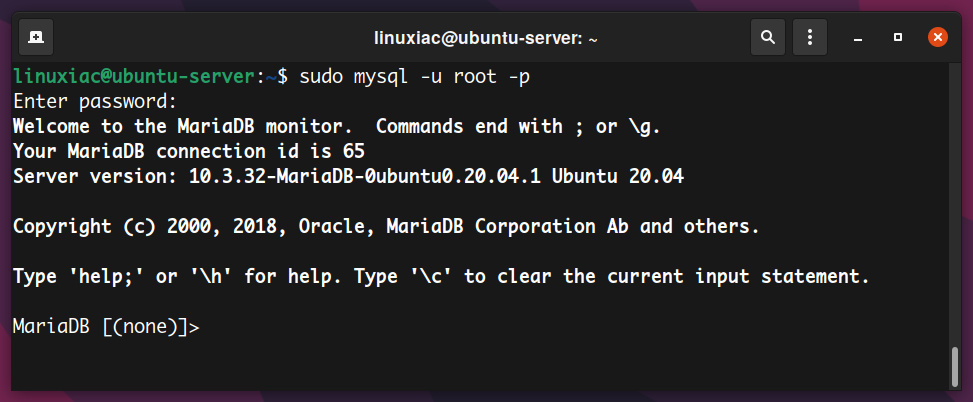Open the three-dot hamburger menu
This screenshot has width=973, height=402.
[x=810, y=37]
